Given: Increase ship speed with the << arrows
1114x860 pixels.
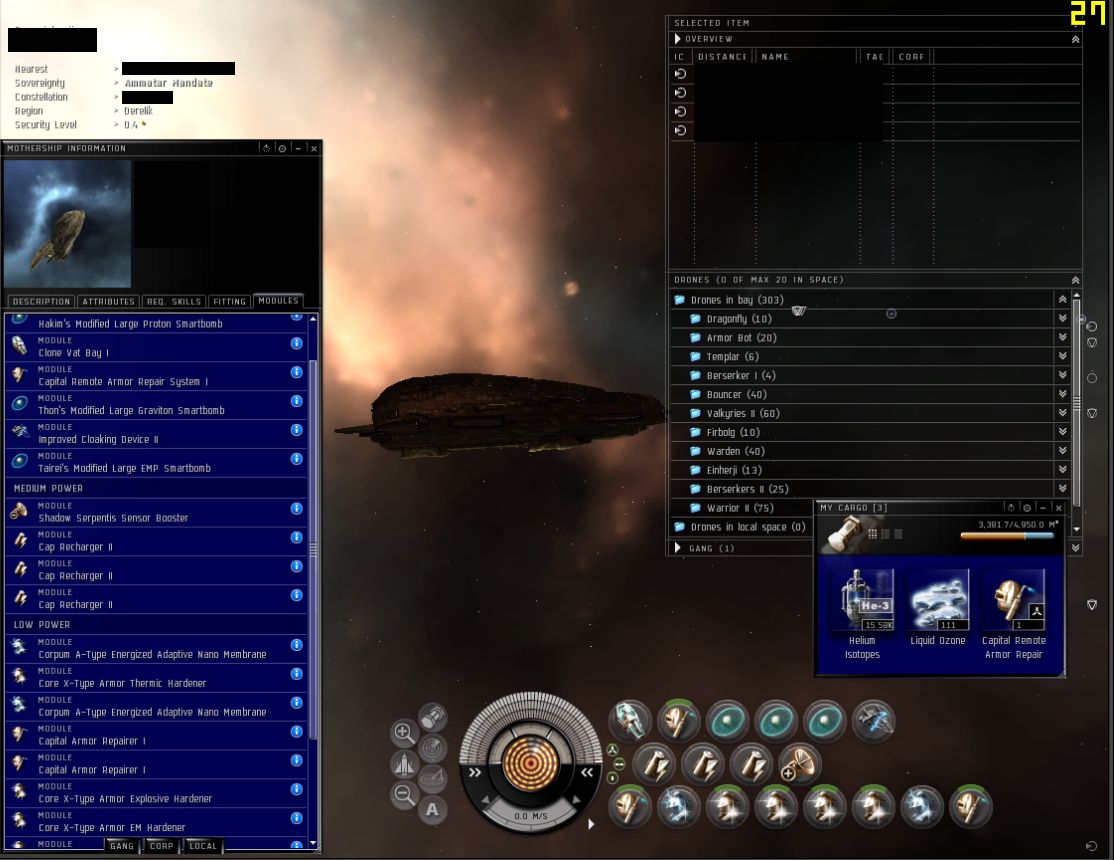Looking at the screenshot, I should [x=587, y=773].
